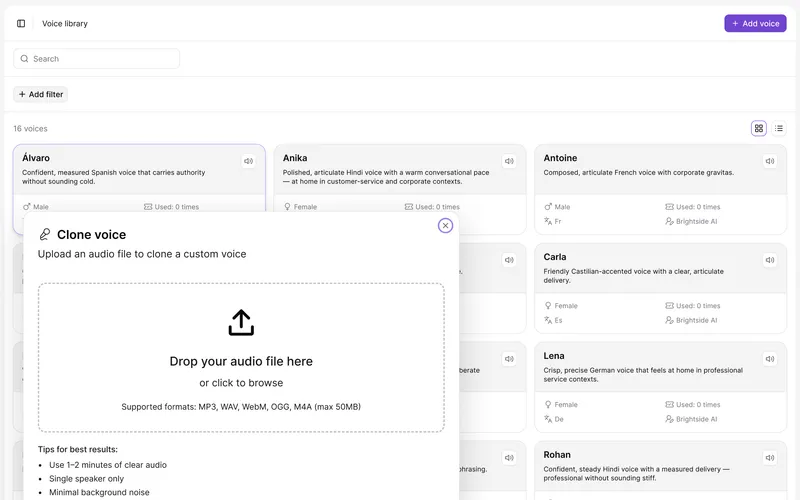Screen dimensions: 800x500
Task: Click the 'Supported formats' line in dialog
Action: [241, 407]
